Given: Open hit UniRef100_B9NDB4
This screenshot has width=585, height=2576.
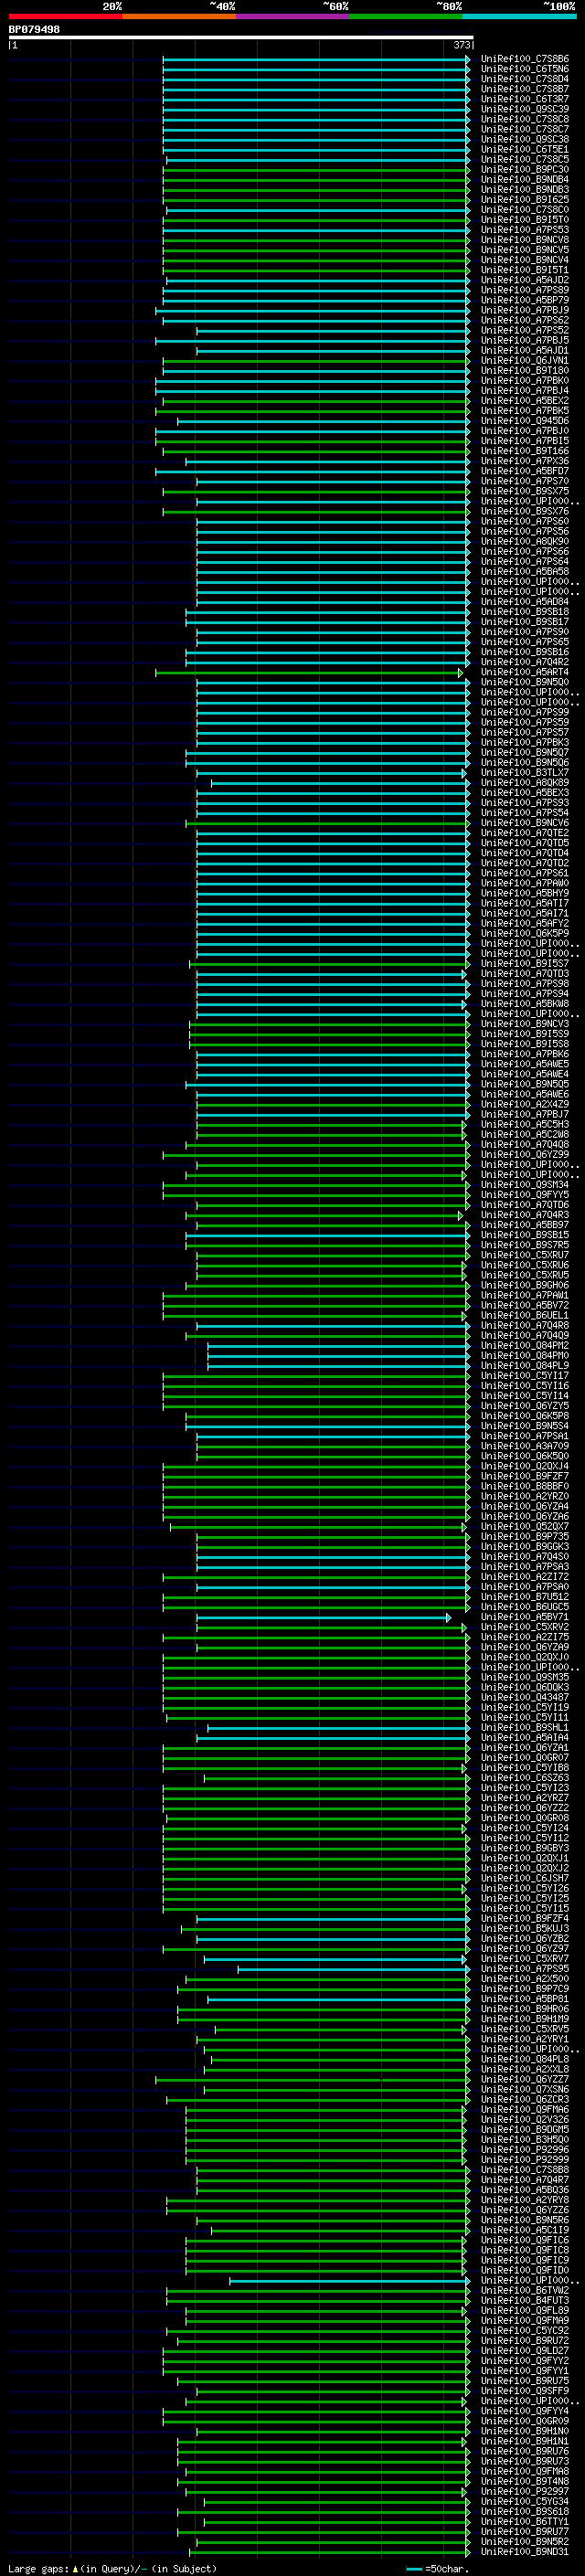Looking at the screenshot, I should 525,180.
